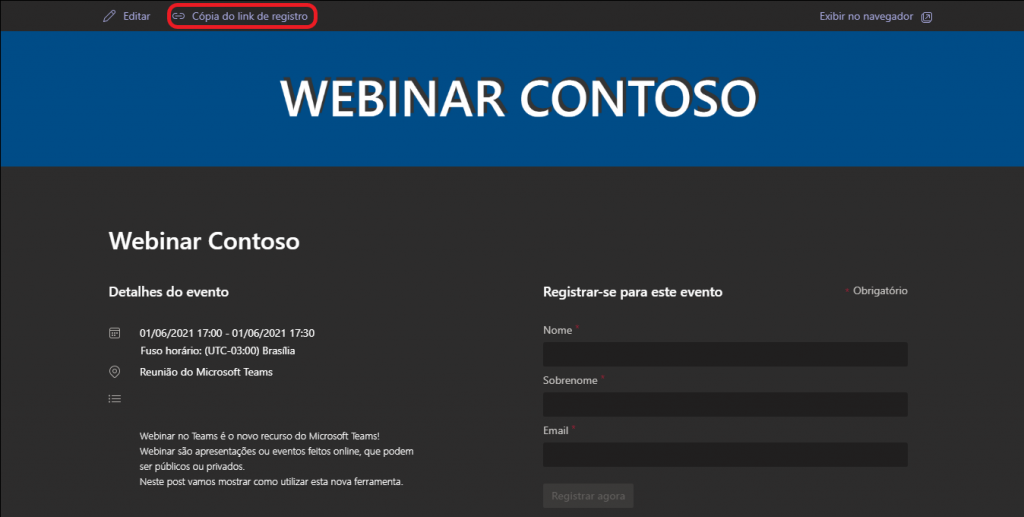The height and width of the screenshot is (517, 1024).
Task: Click the Sobrenome field label
Action: [x=570, y=380]
